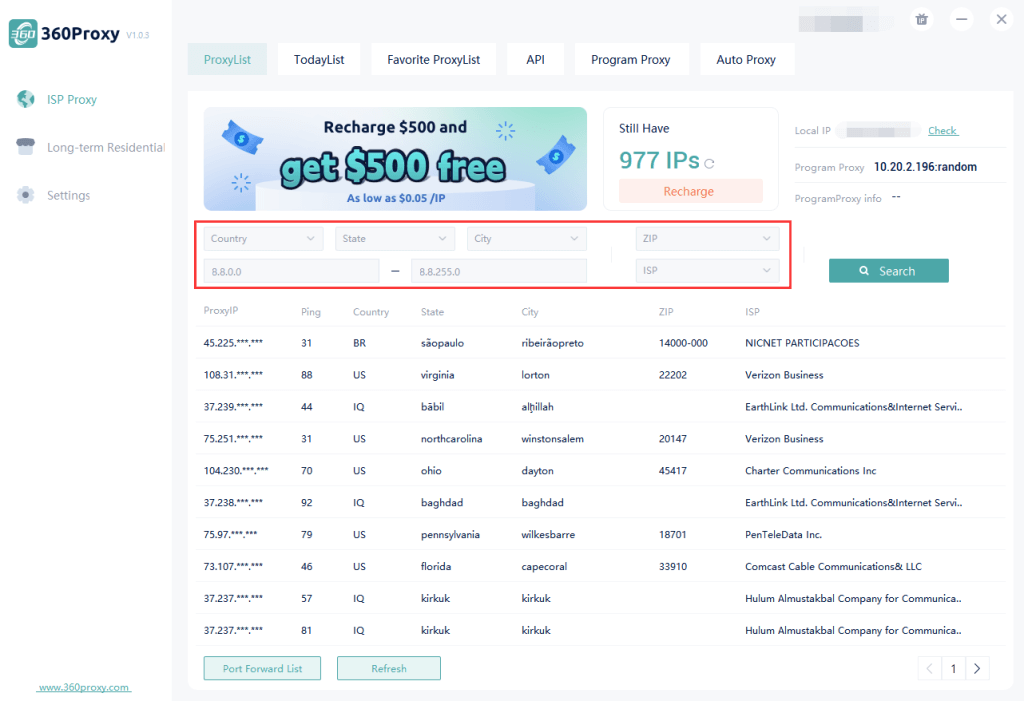
Task: Click the capecoral city cell
Action: tap(544, 566)
